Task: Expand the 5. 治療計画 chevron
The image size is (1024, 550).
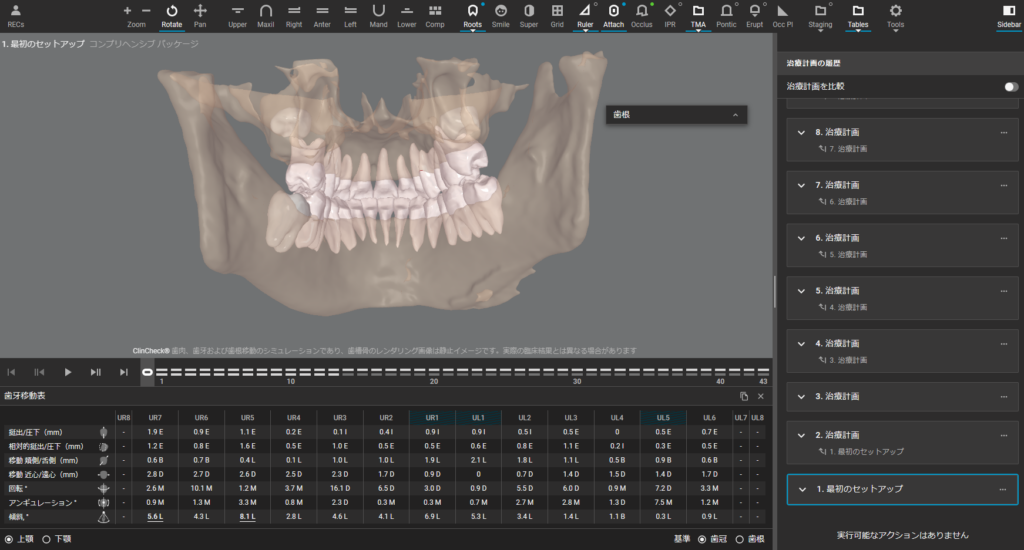Action: [x=802, y=291]
